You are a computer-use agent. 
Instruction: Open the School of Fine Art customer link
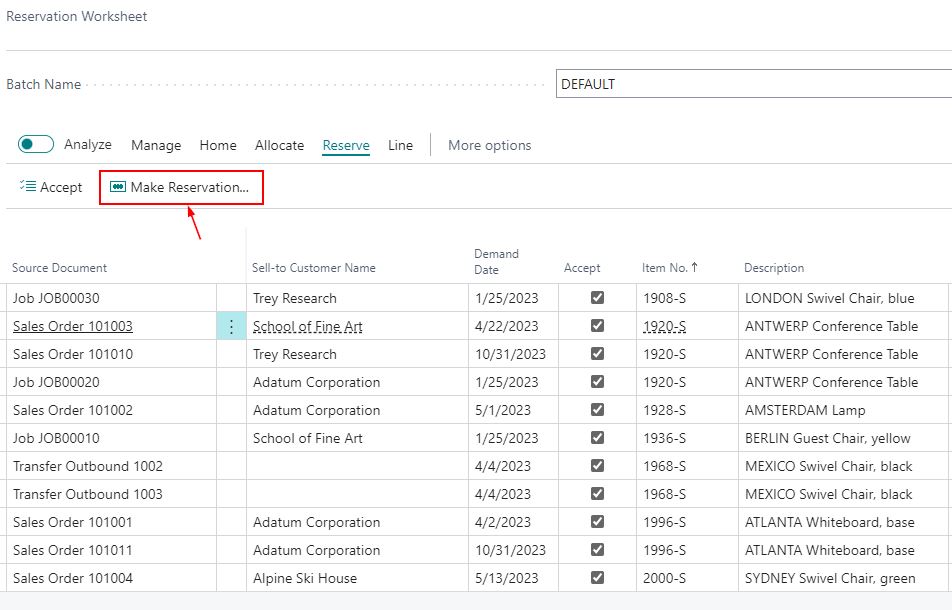click(x=308, y=326)
